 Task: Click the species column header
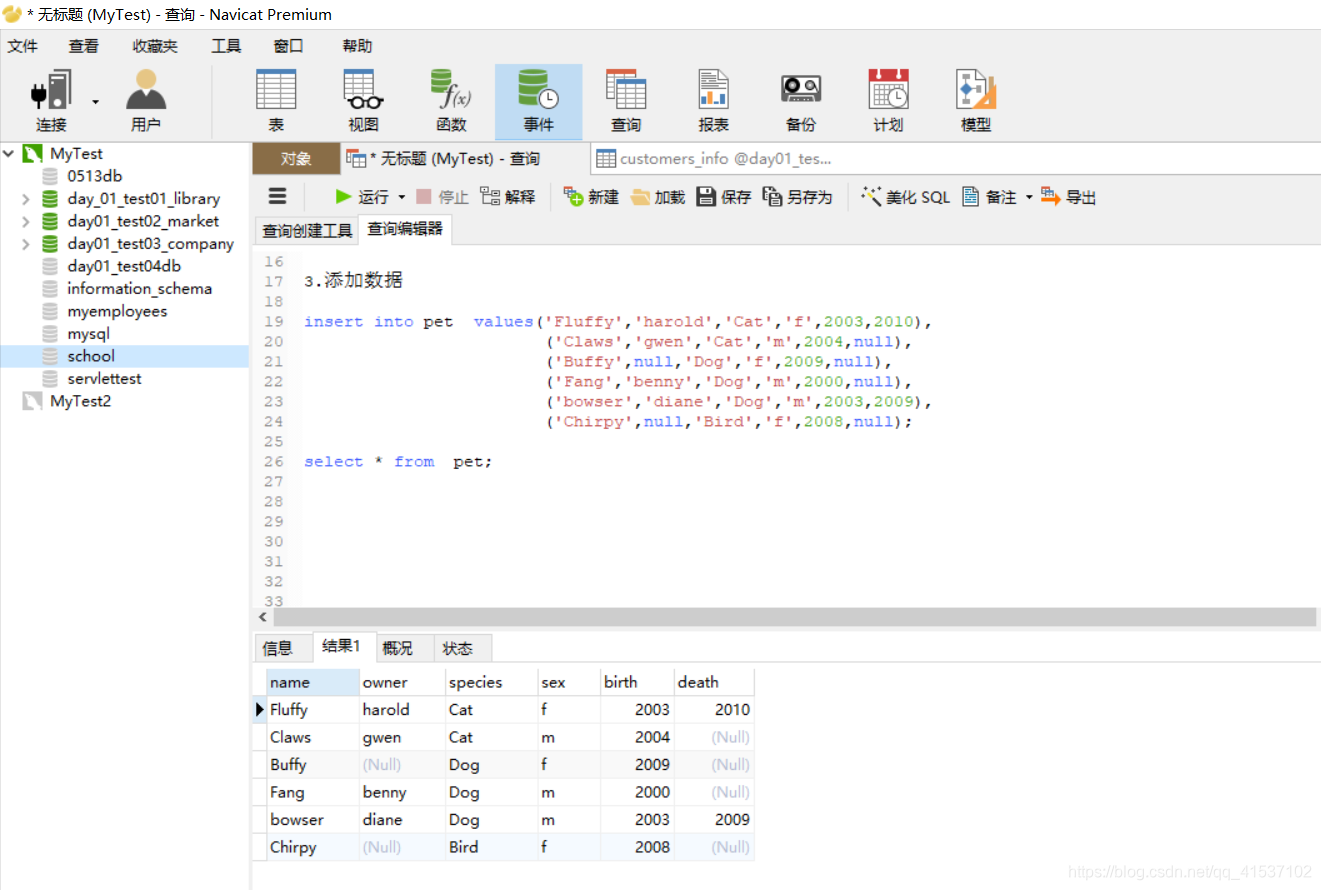click(x=491, y=682)
